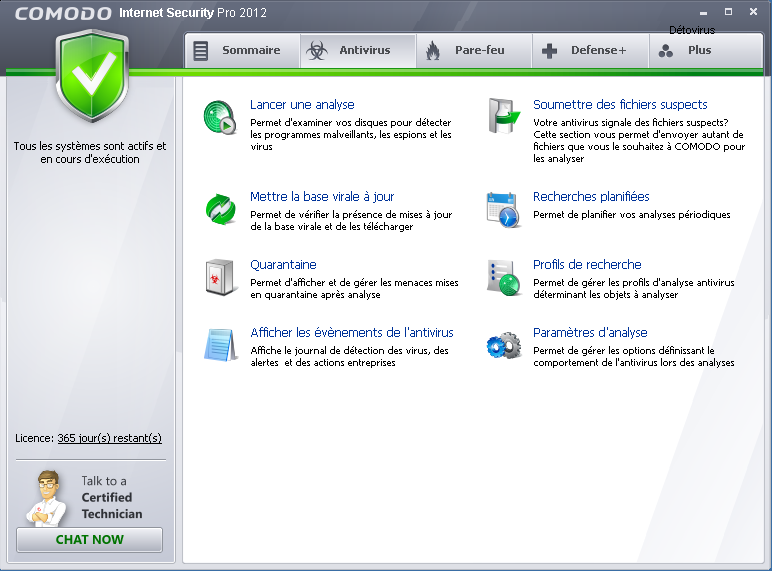
Task: Click the calendar clock scheduled scans icon
Action: click(x=503, y=210)
